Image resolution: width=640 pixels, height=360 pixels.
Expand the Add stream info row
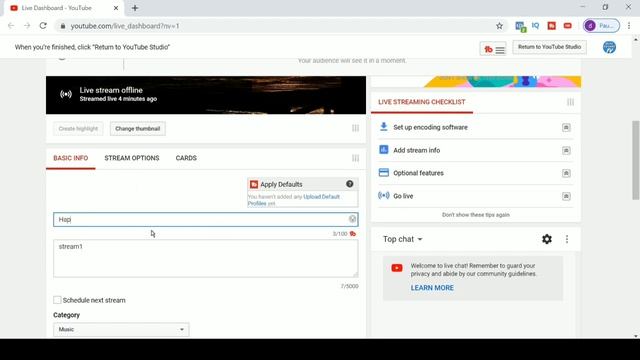coord(566,151)
